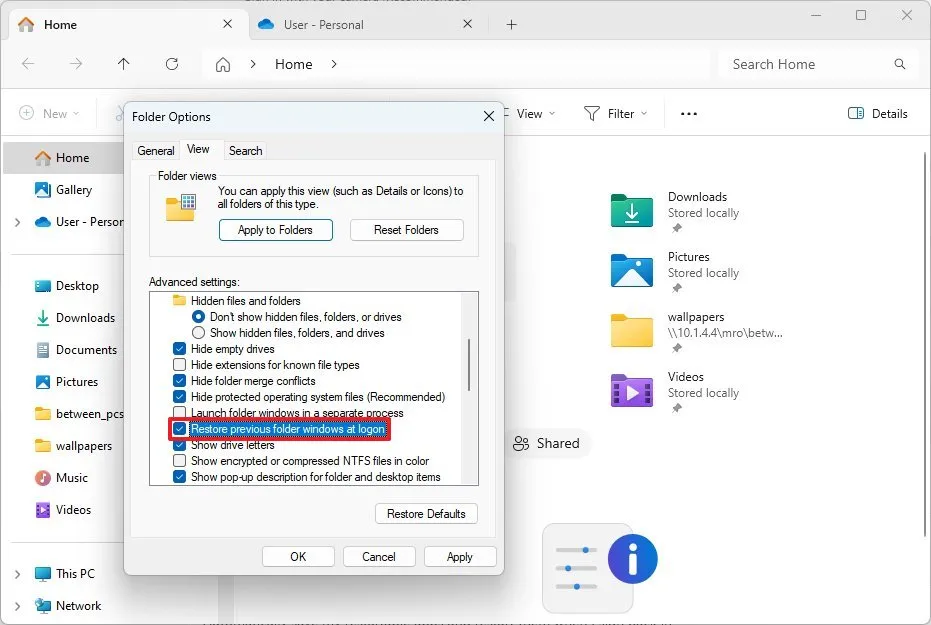Open User - Personal OneDrive in sidebar
This screenshot has width=931, height=625.
80,222
